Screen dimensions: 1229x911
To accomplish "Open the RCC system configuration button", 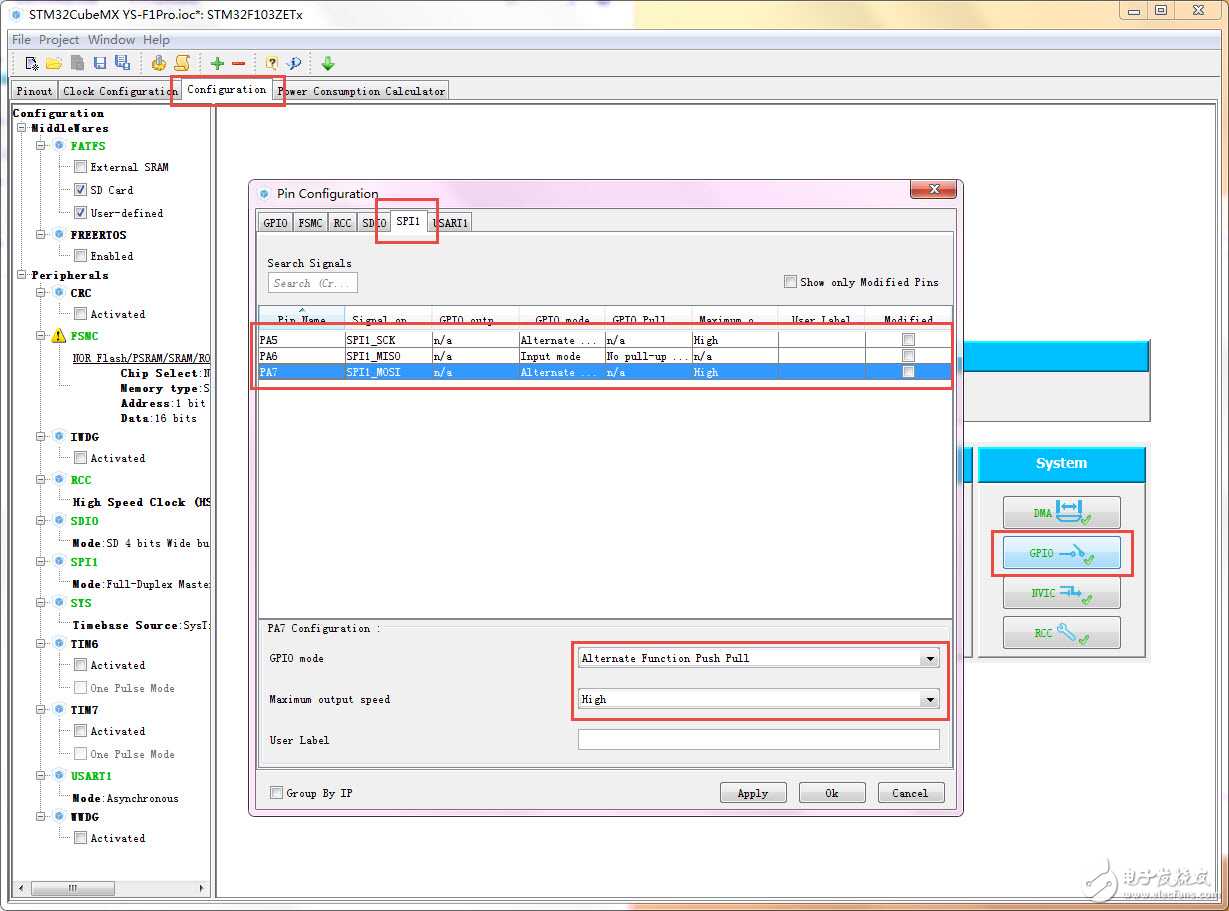I will pyautogui.click(x=1061, y=633).
